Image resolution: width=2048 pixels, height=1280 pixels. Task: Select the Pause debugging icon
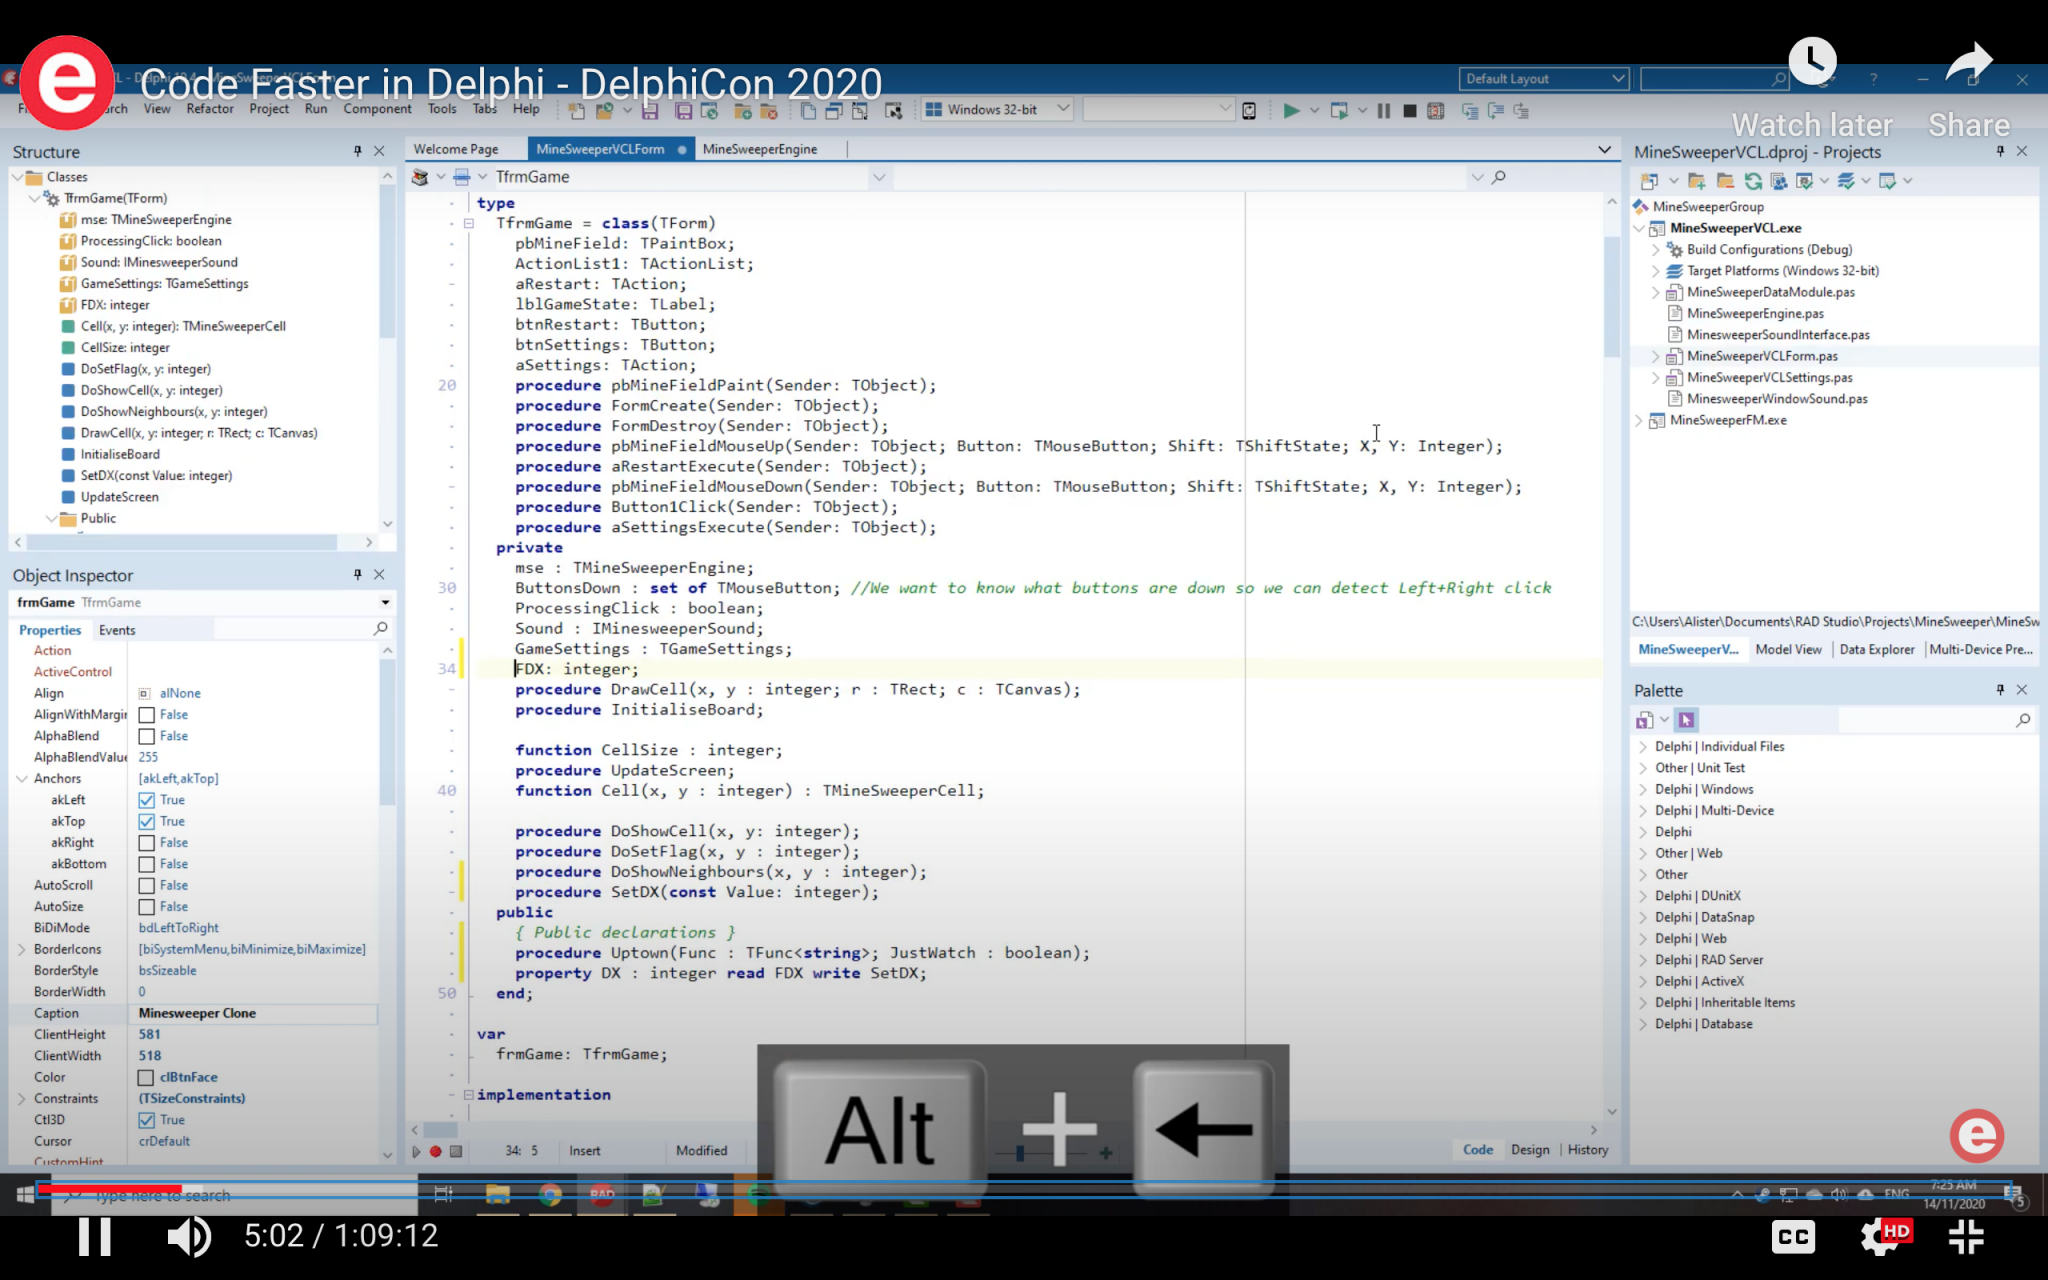coord(1384,111)
